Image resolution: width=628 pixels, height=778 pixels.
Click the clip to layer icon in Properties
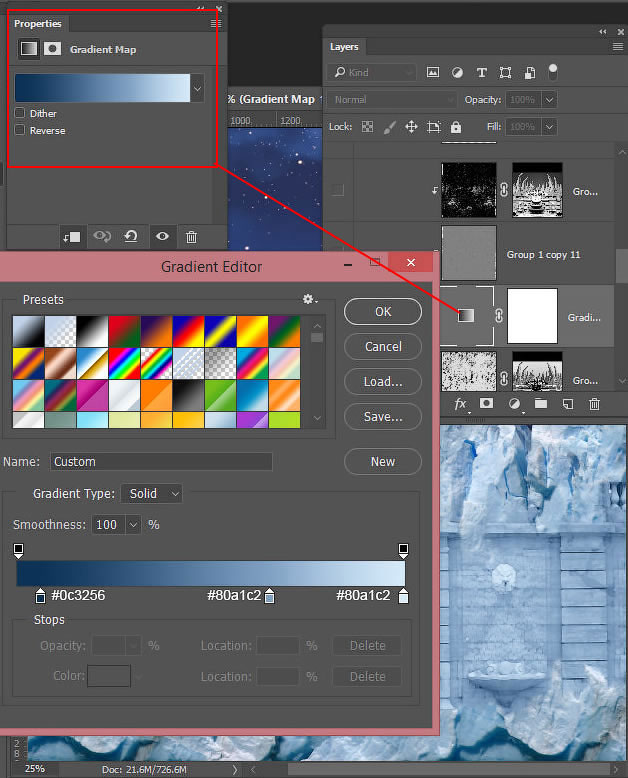pyautogui.click(x=72, y=237)
